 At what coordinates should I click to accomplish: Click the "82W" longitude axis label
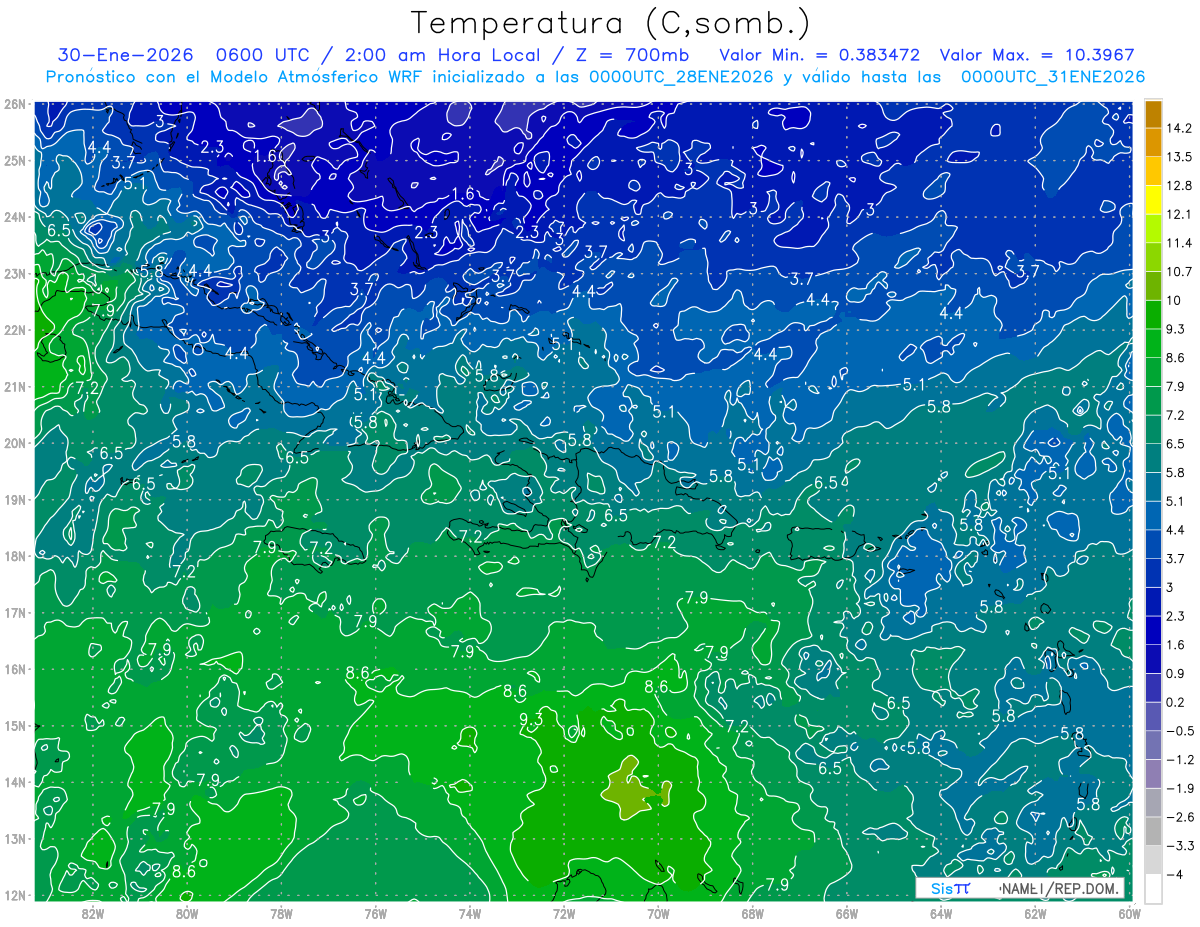tap(93, 913)
